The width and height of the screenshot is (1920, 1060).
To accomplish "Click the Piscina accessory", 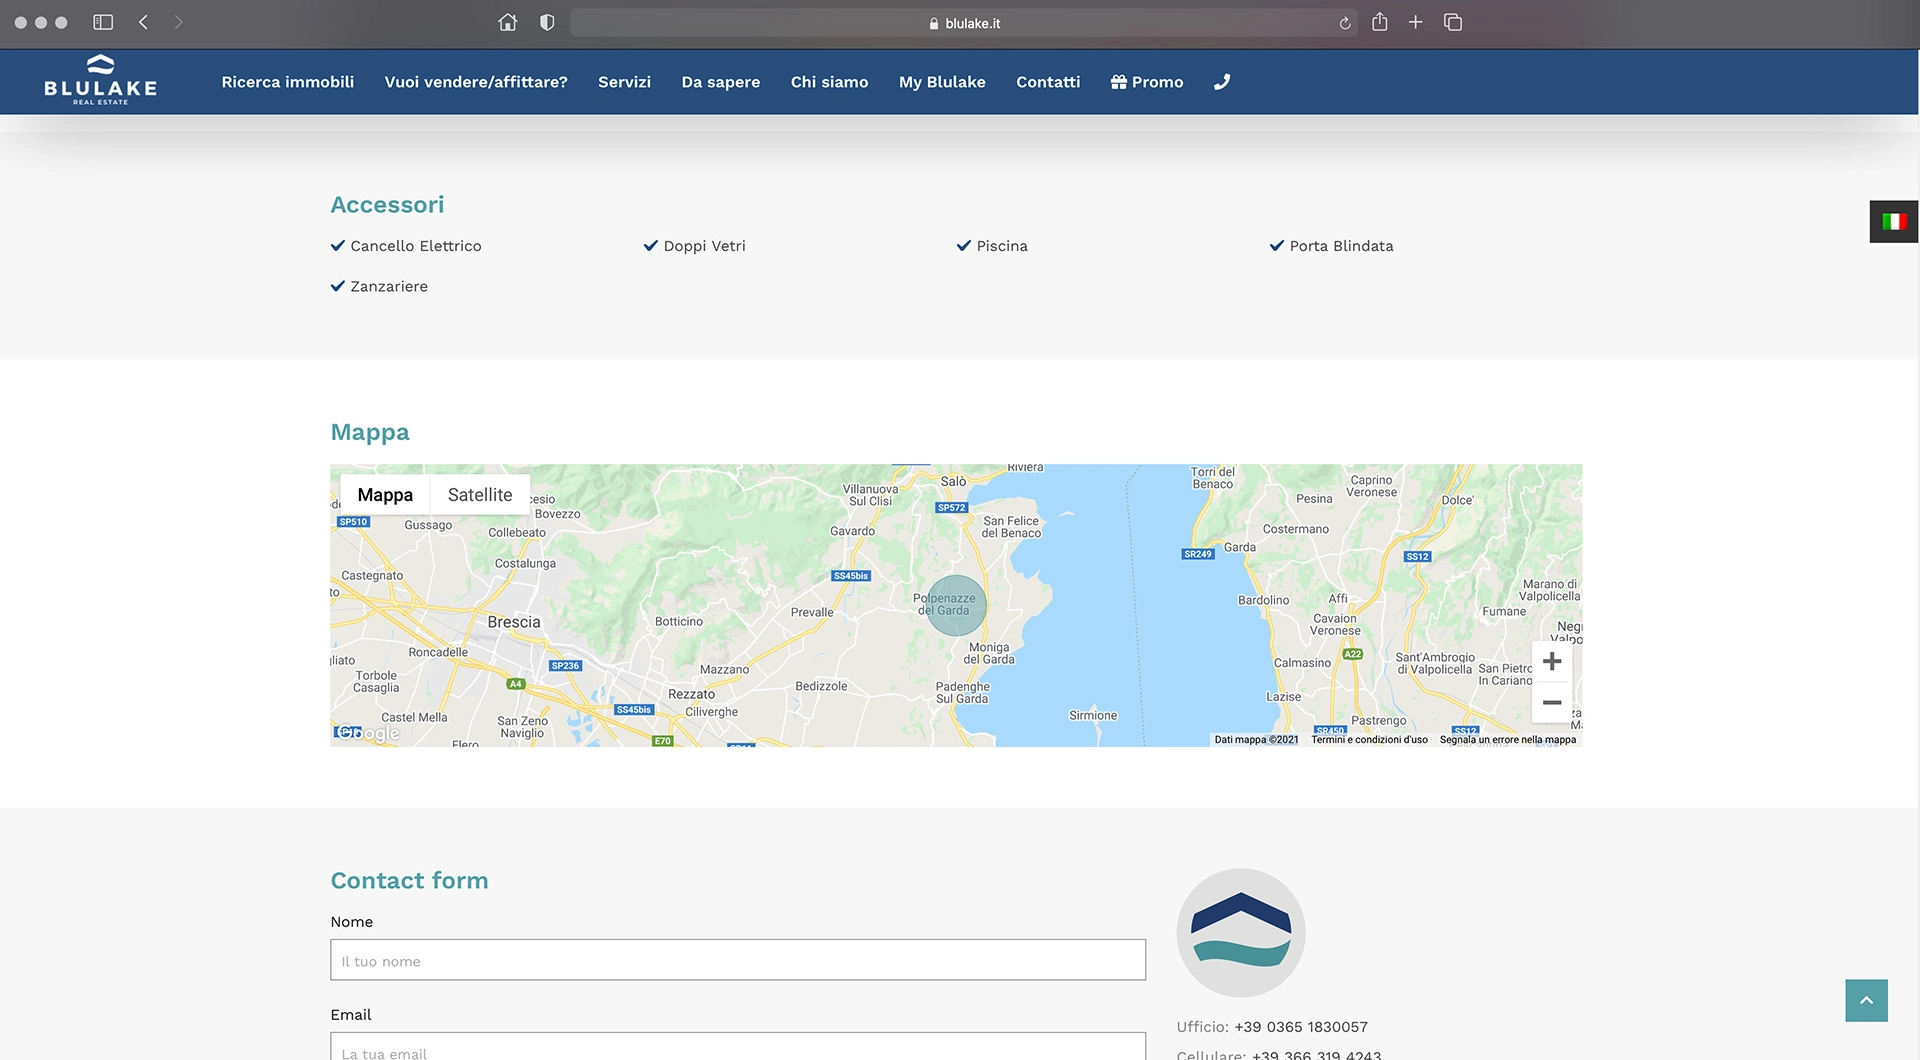I will click(x=992, y=246).
